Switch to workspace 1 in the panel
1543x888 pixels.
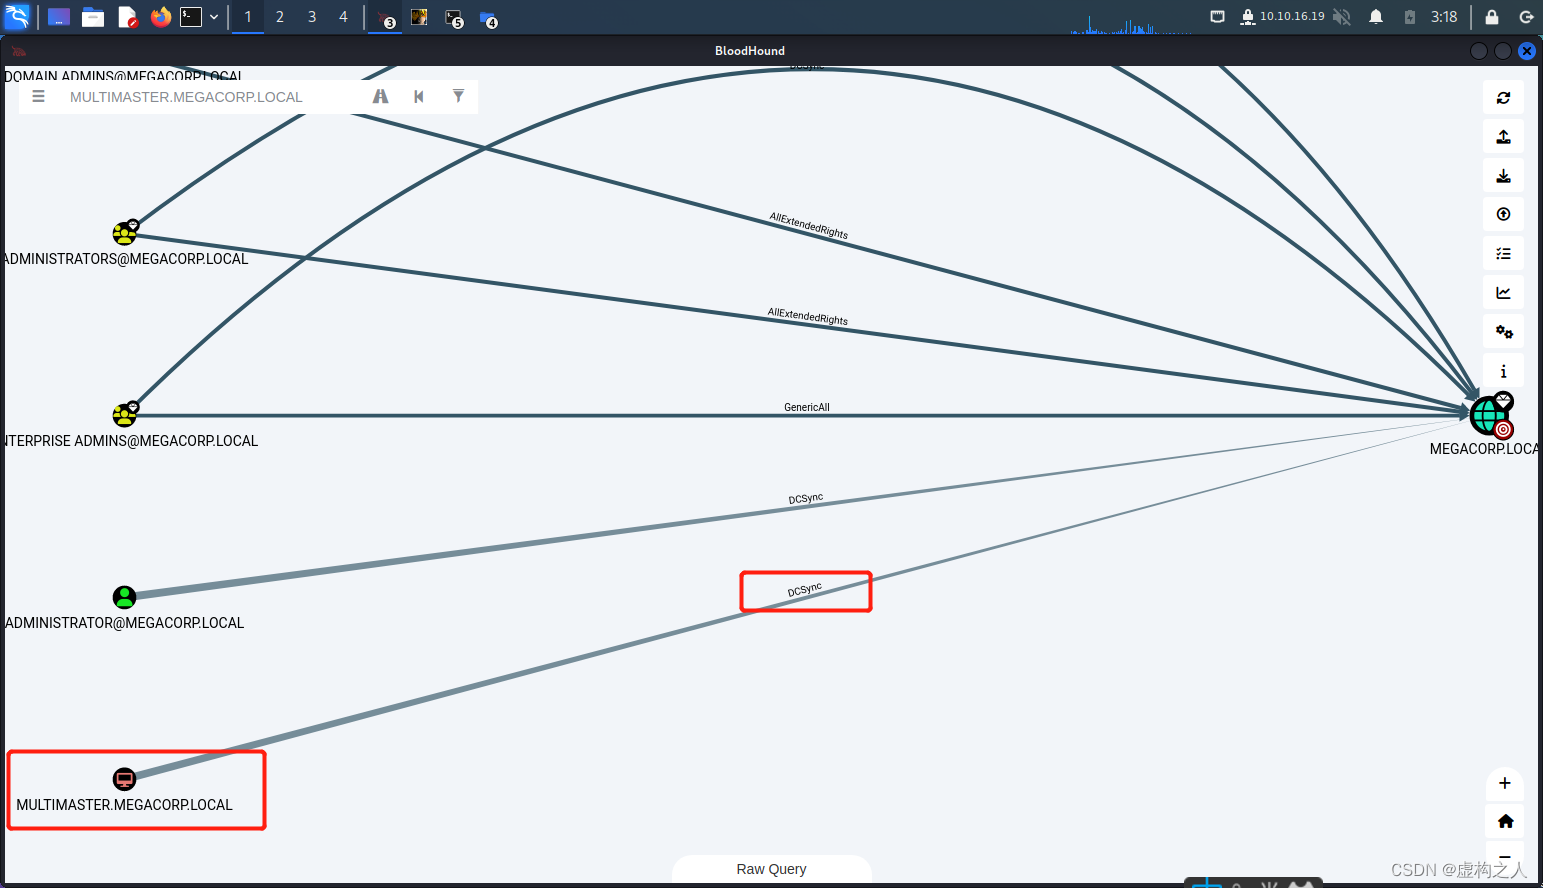coord(248,17)
